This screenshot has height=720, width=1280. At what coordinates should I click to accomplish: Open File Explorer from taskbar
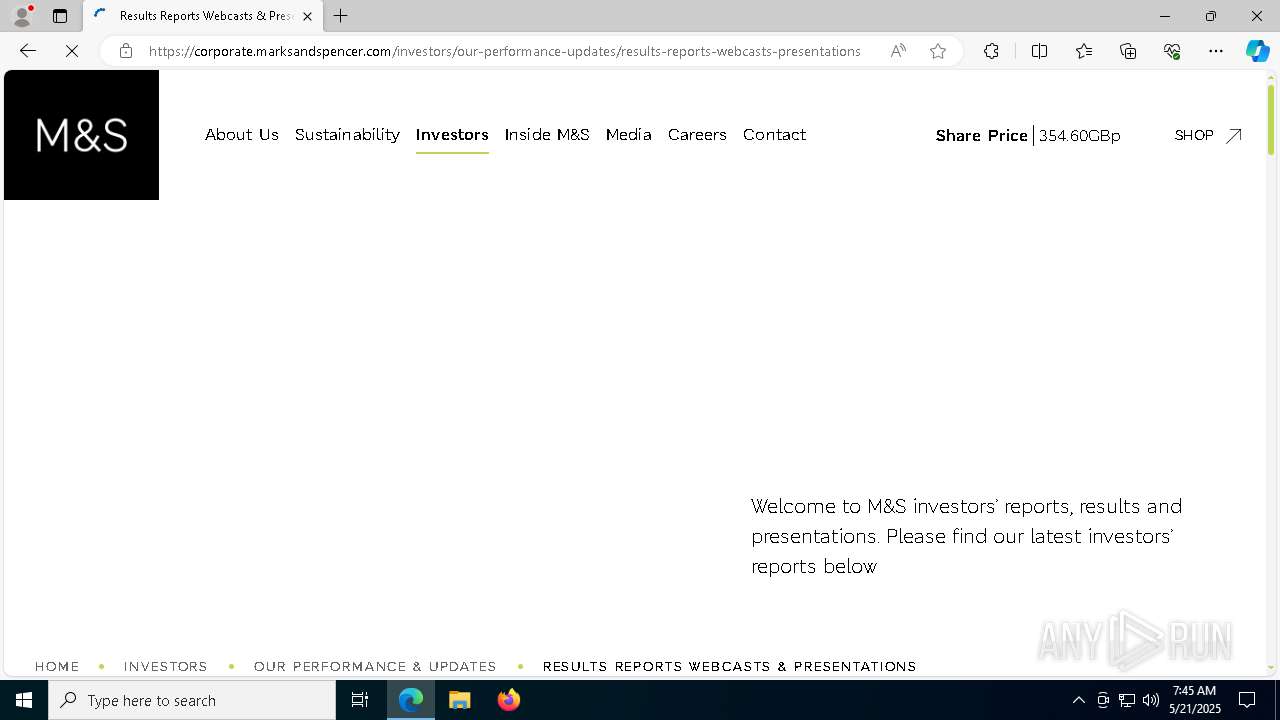460,700
